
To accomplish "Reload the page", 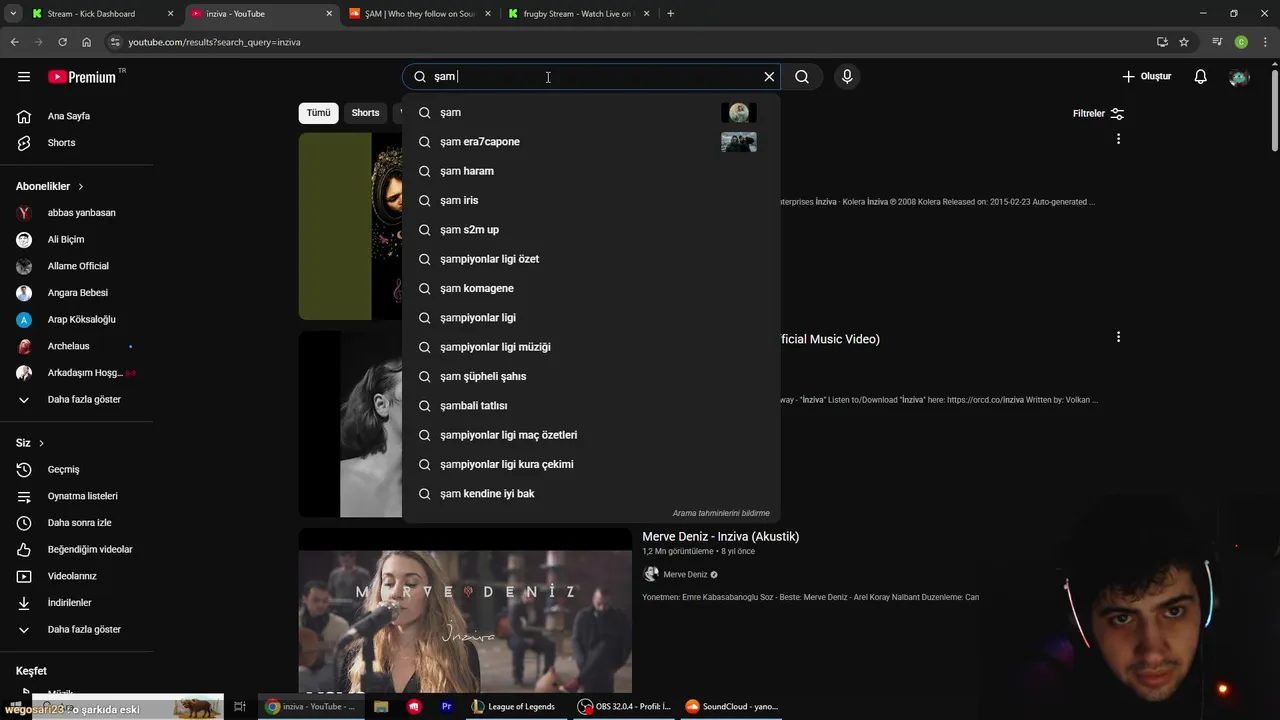I will 62,42.
